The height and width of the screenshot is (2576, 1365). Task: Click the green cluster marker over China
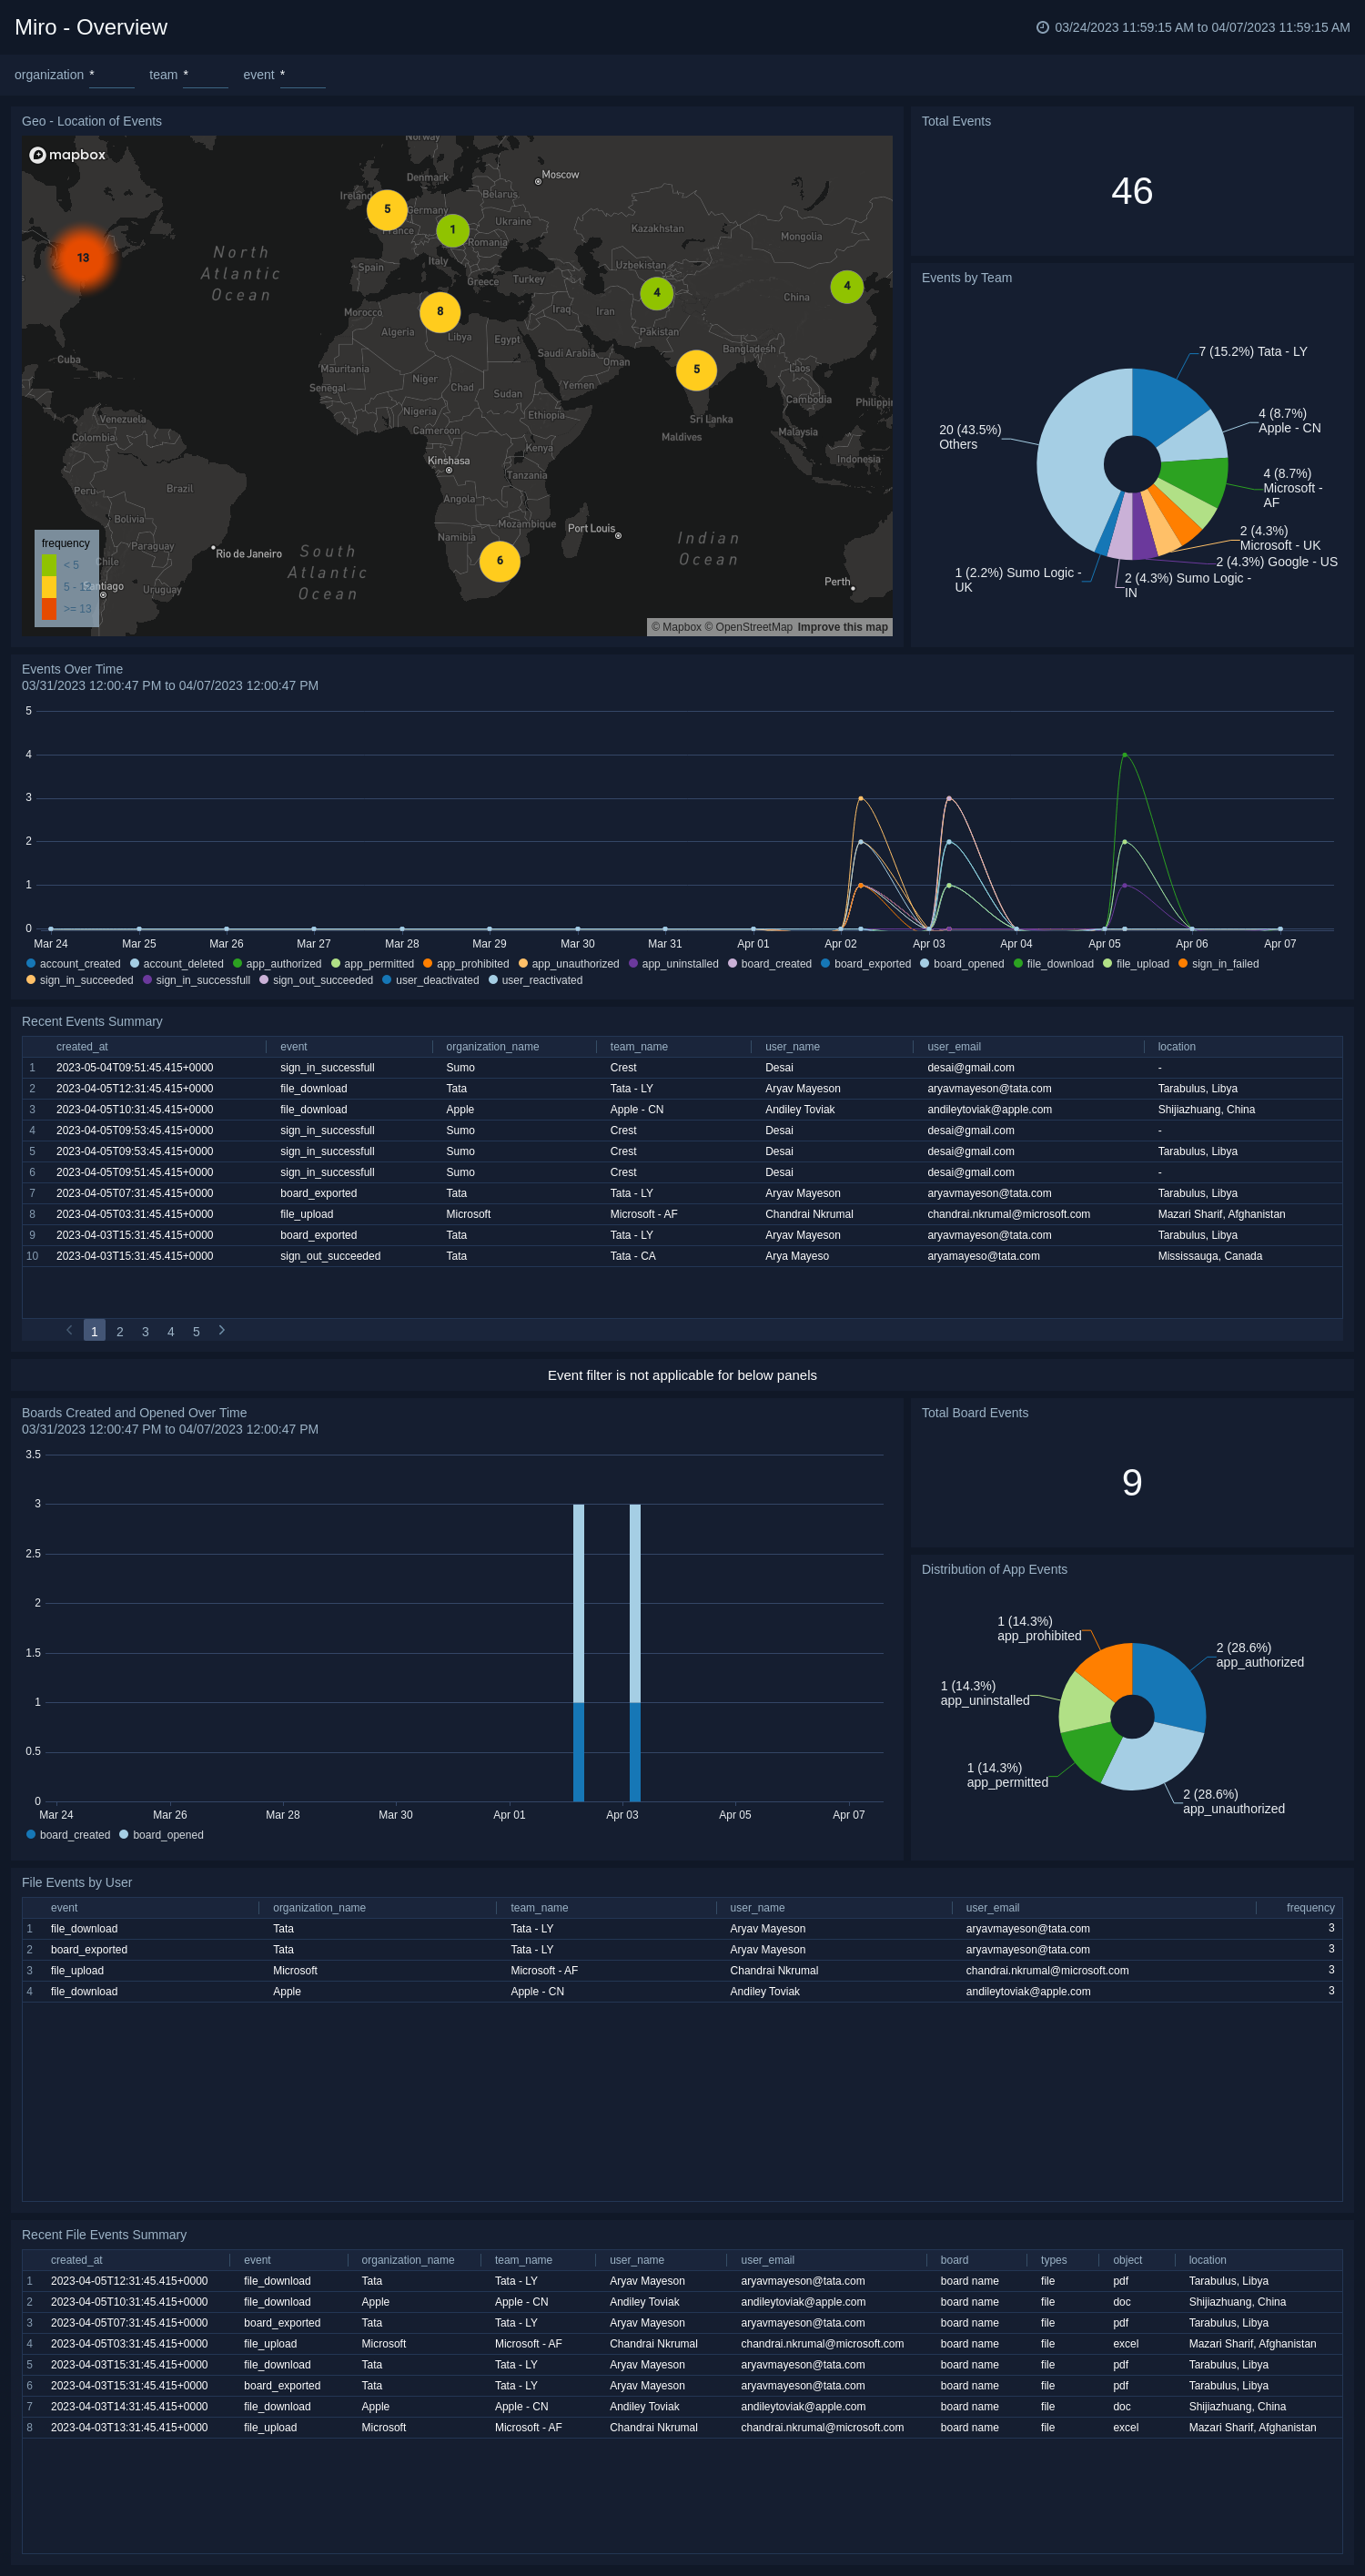coord(847,286)
